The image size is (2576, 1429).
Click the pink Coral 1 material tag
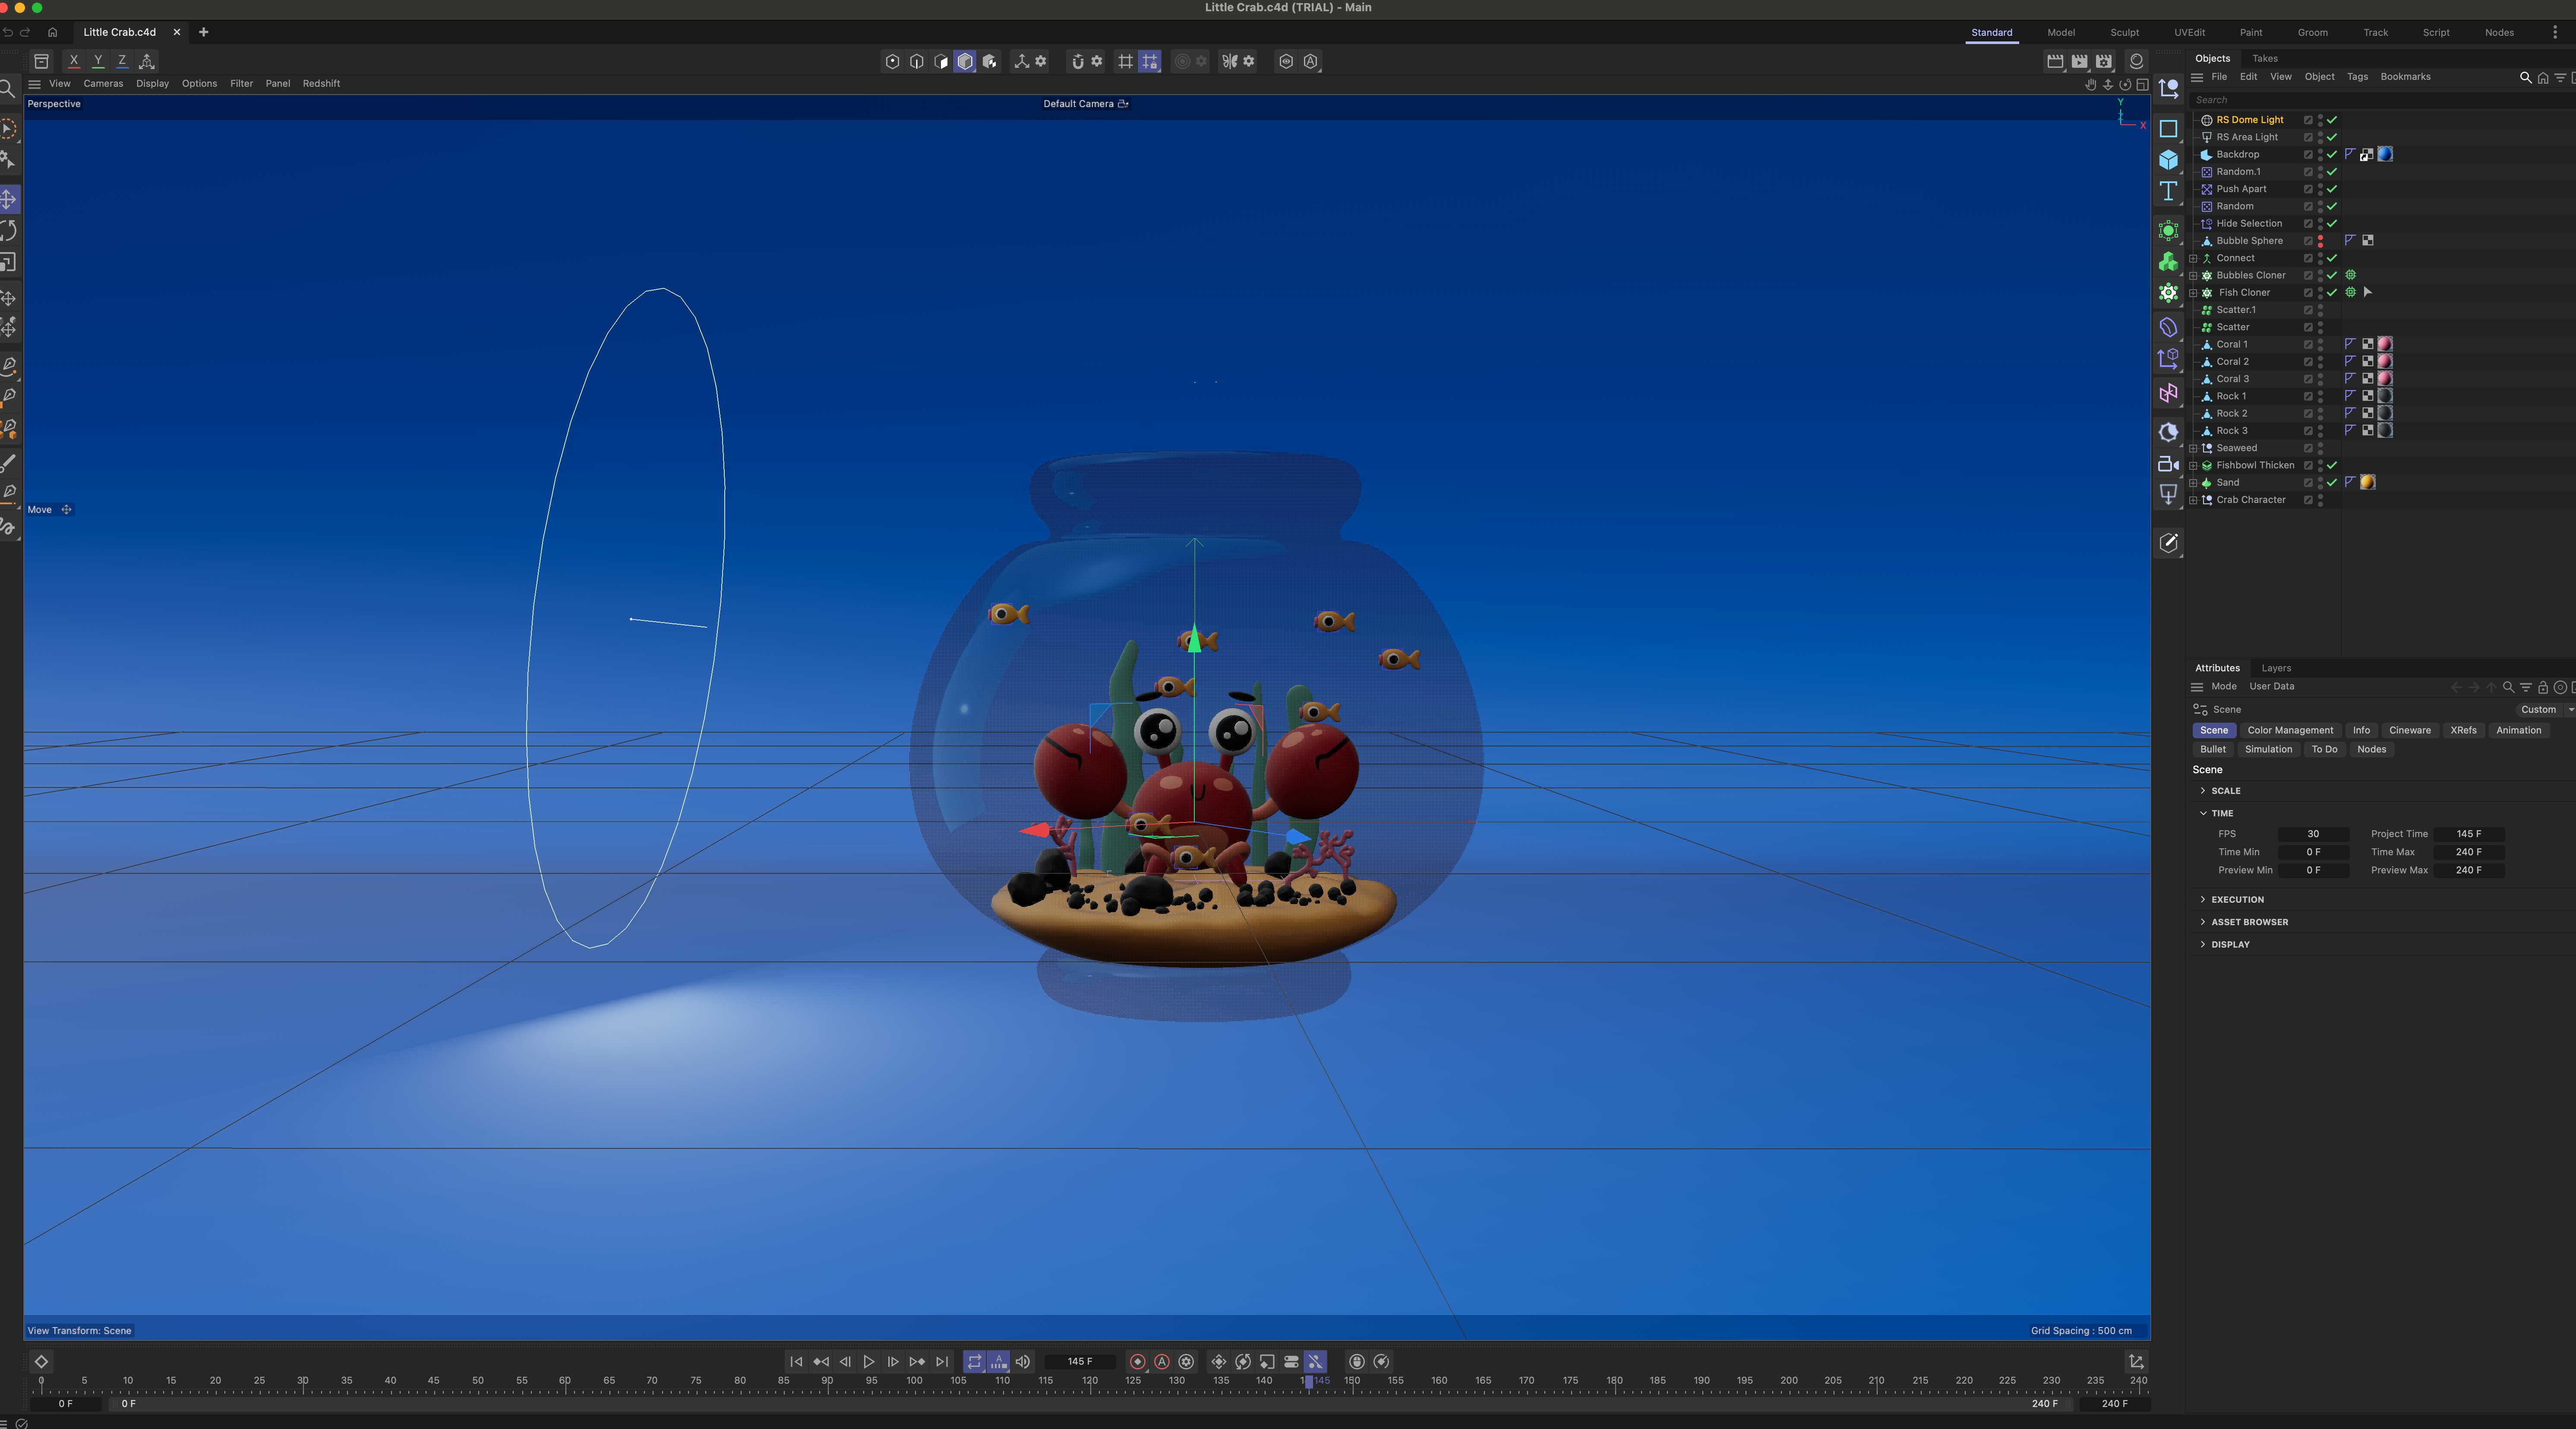pos(2385,345)
